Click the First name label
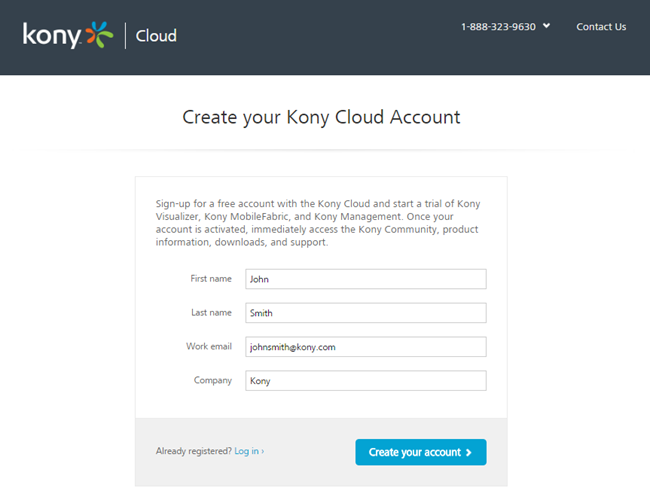 [x=211, y=279]
